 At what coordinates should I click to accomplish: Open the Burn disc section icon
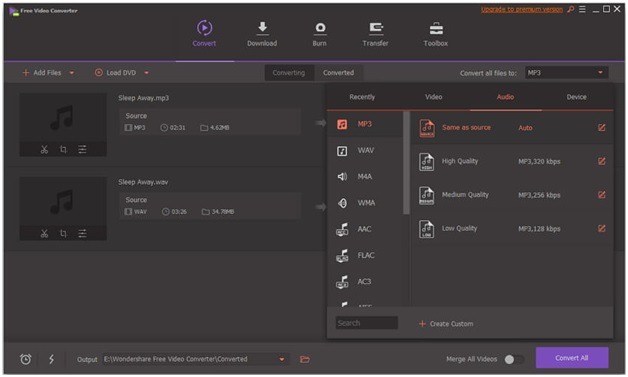pyautogui.click(x=320, y=28)
